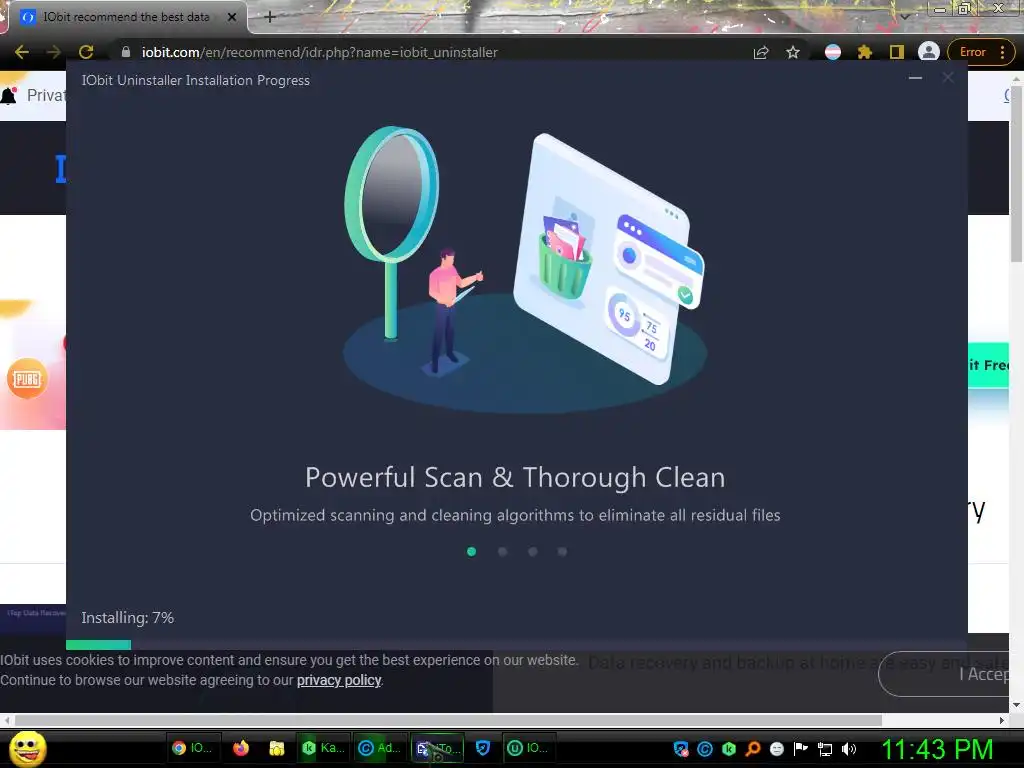Switch to the Ad... taskbar item
This screenshot has height=768, width=1024.
coord(379,748)
